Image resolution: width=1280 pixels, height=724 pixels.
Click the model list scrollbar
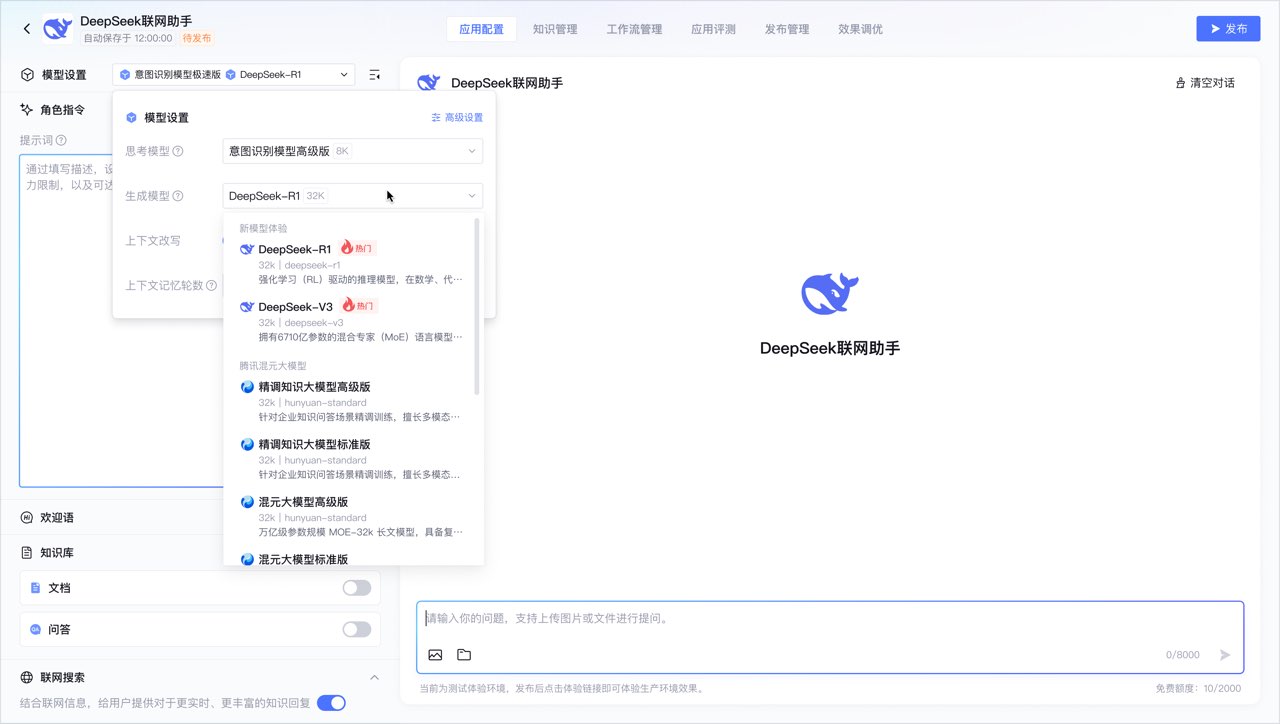tap(477, 306)
